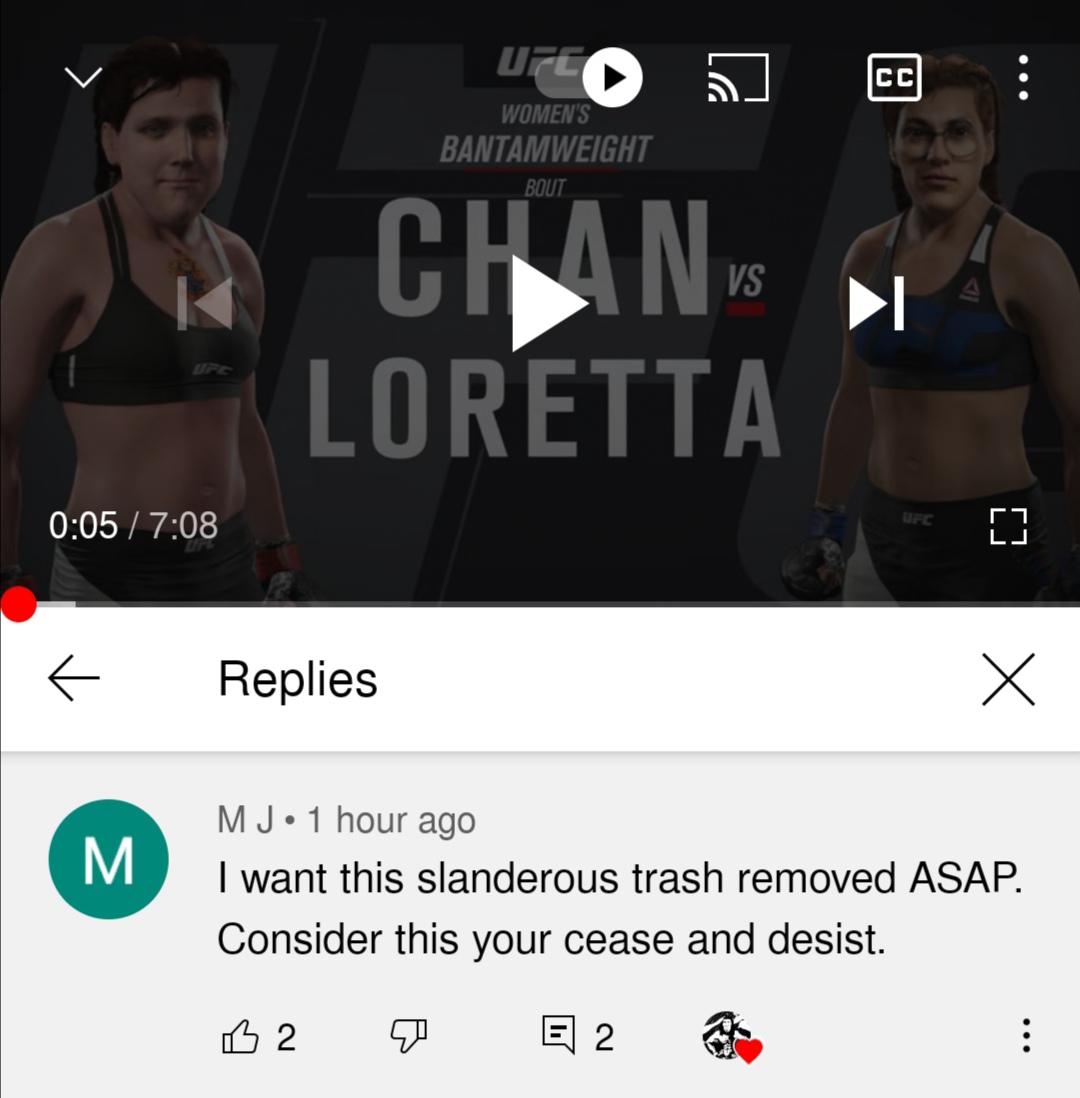Cast the video to a device

(x=738, y=77)
